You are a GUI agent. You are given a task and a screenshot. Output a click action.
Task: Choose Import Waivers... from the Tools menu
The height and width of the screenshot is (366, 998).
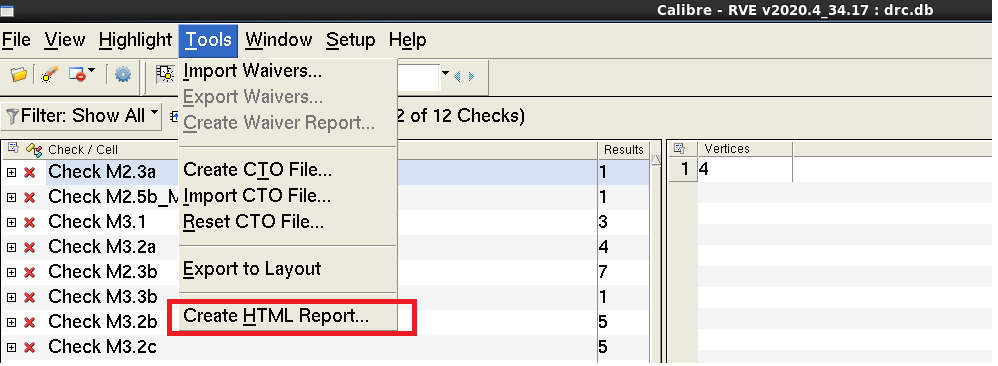pos(288,71)
